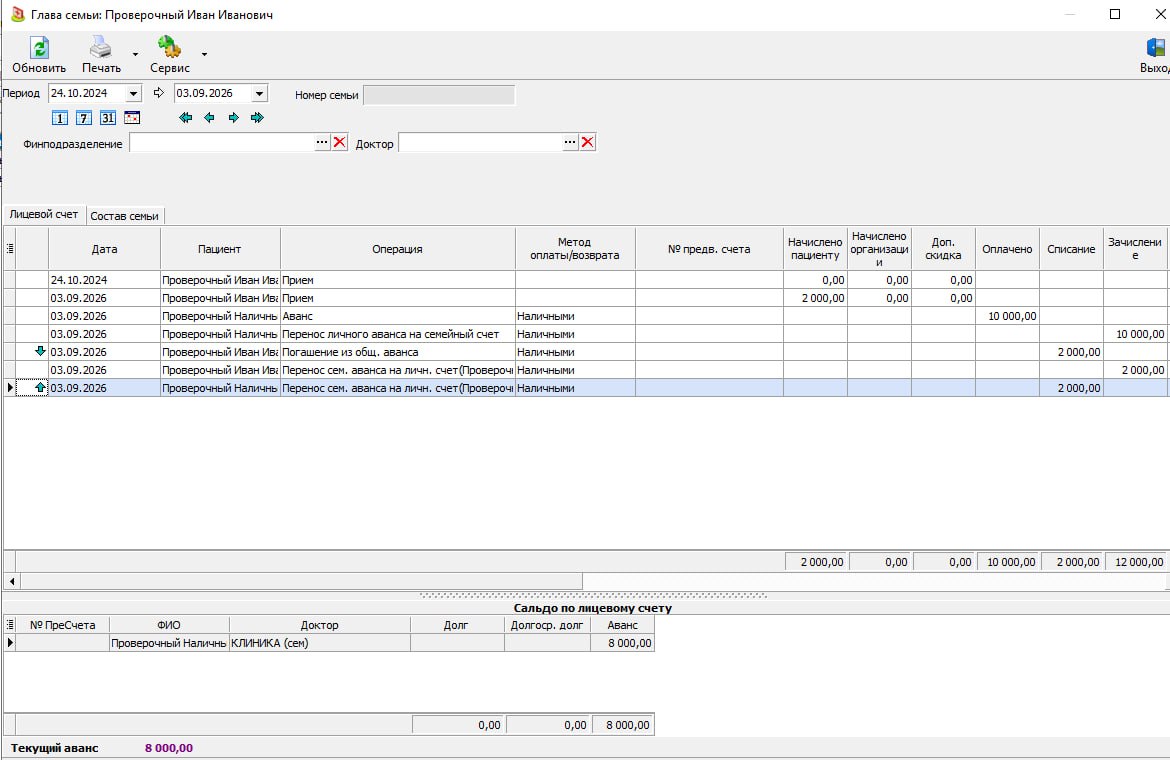Screen dimensions: 1170x760
Task: Jump to first period double-left arrow
Action: [186, 118]
